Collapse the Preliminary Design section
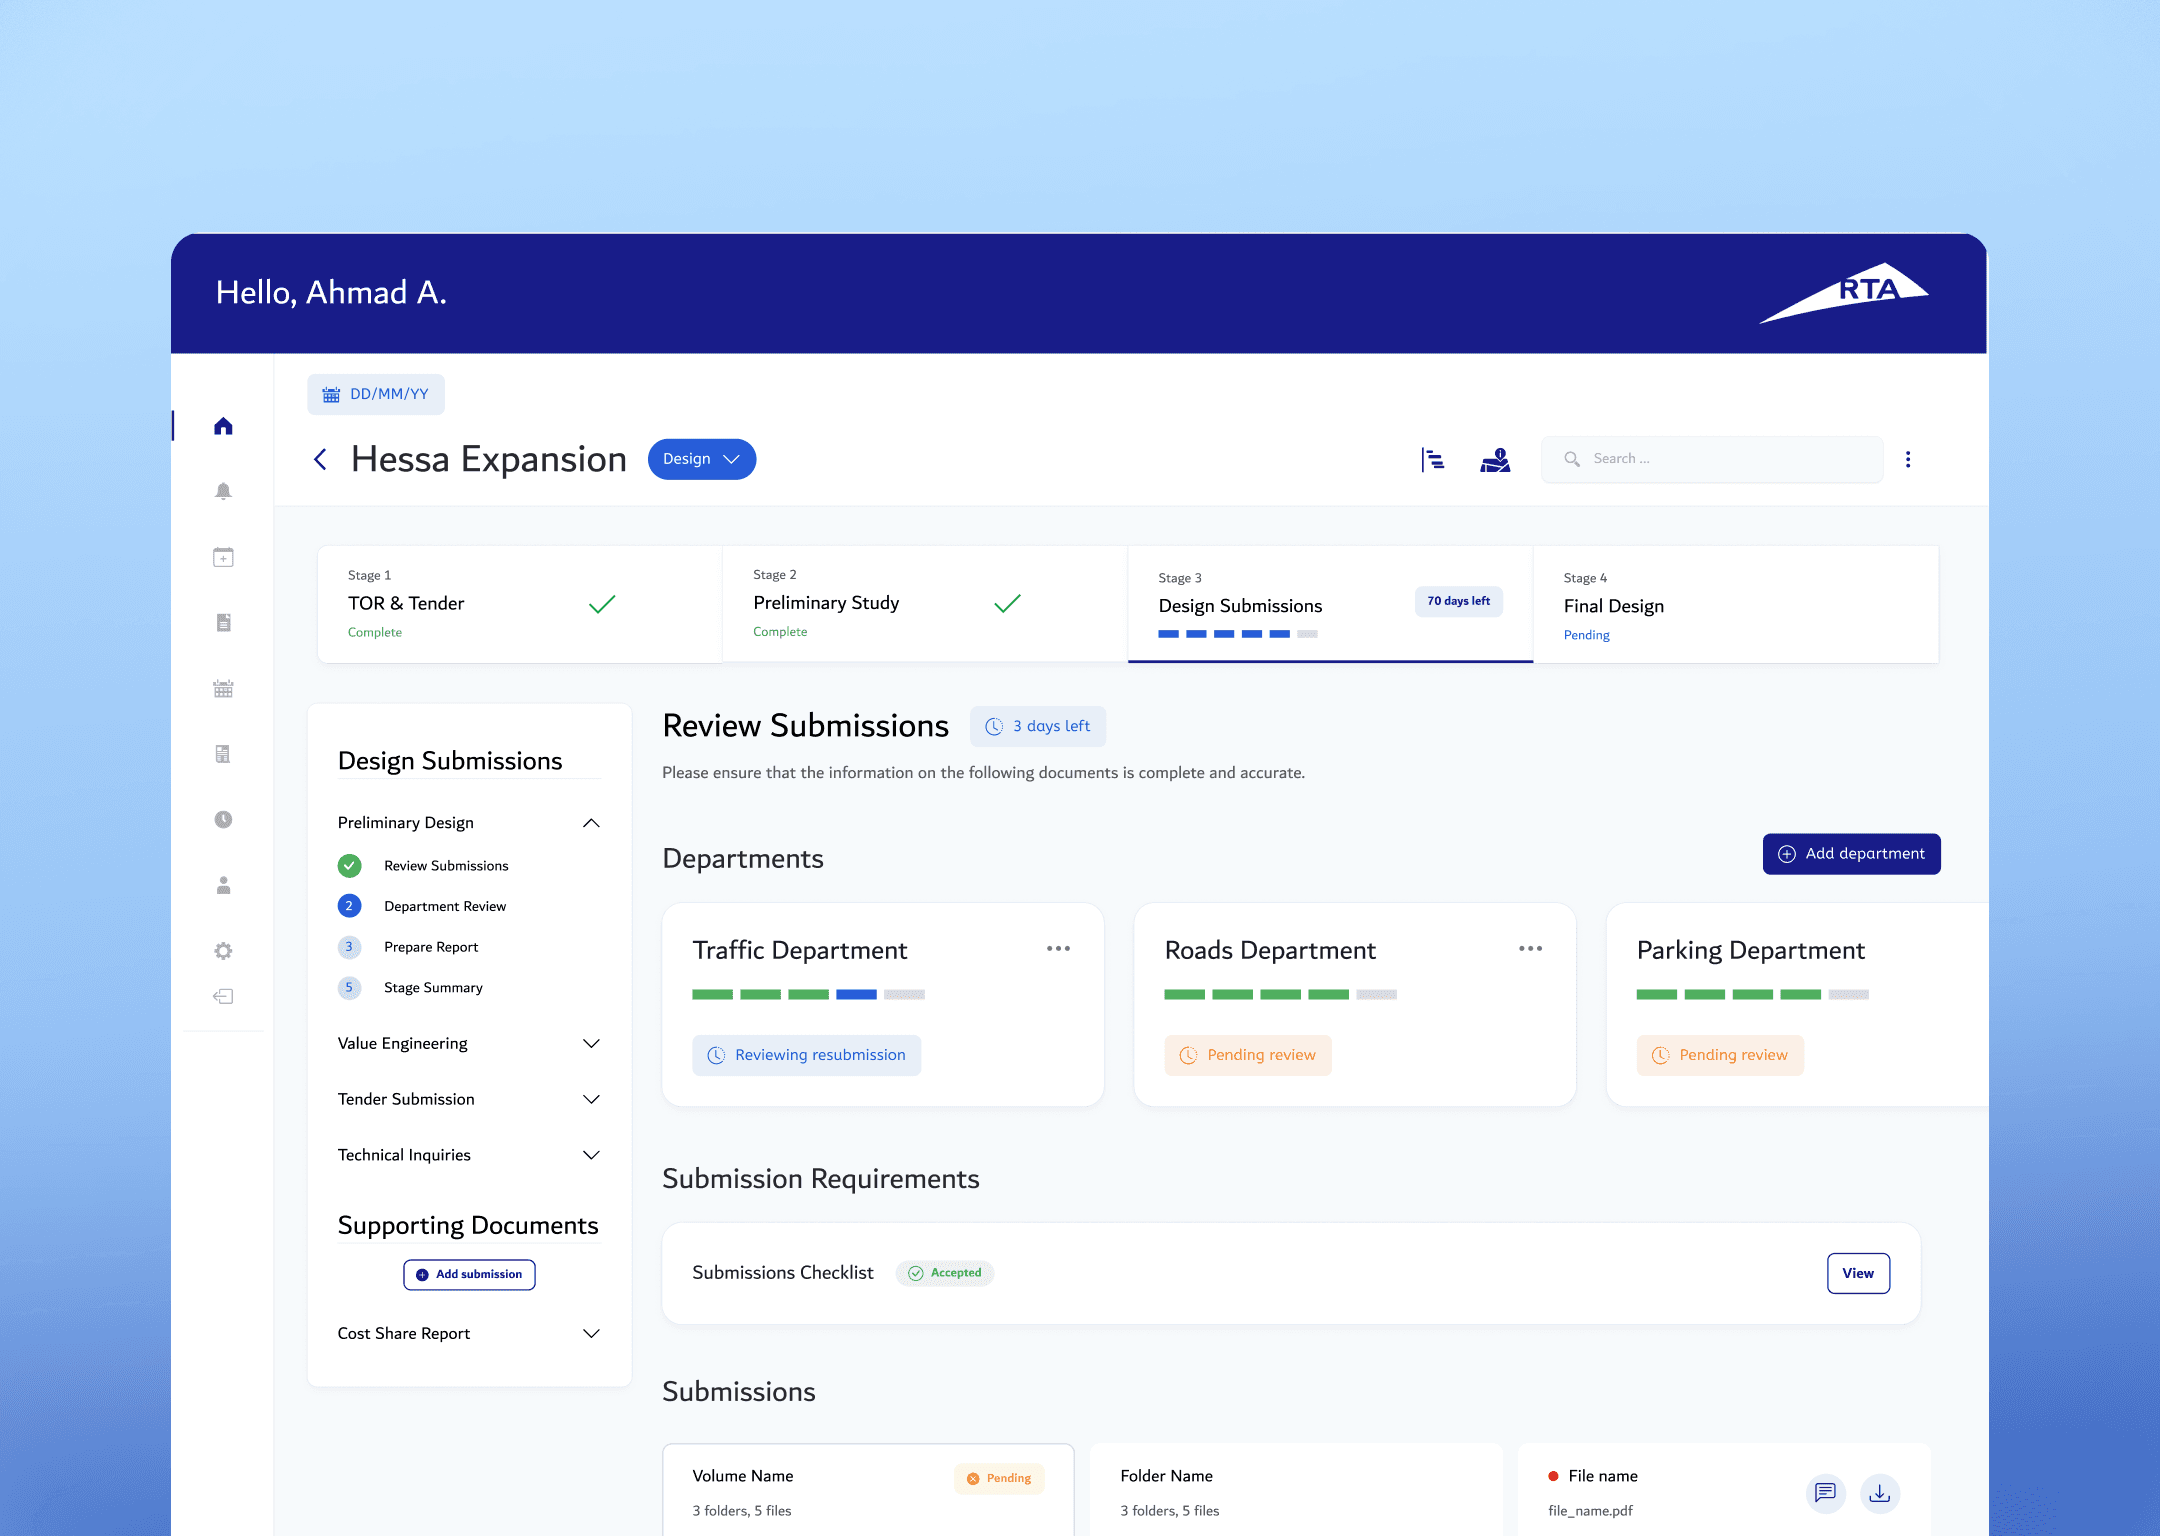 tap(591, 823)
